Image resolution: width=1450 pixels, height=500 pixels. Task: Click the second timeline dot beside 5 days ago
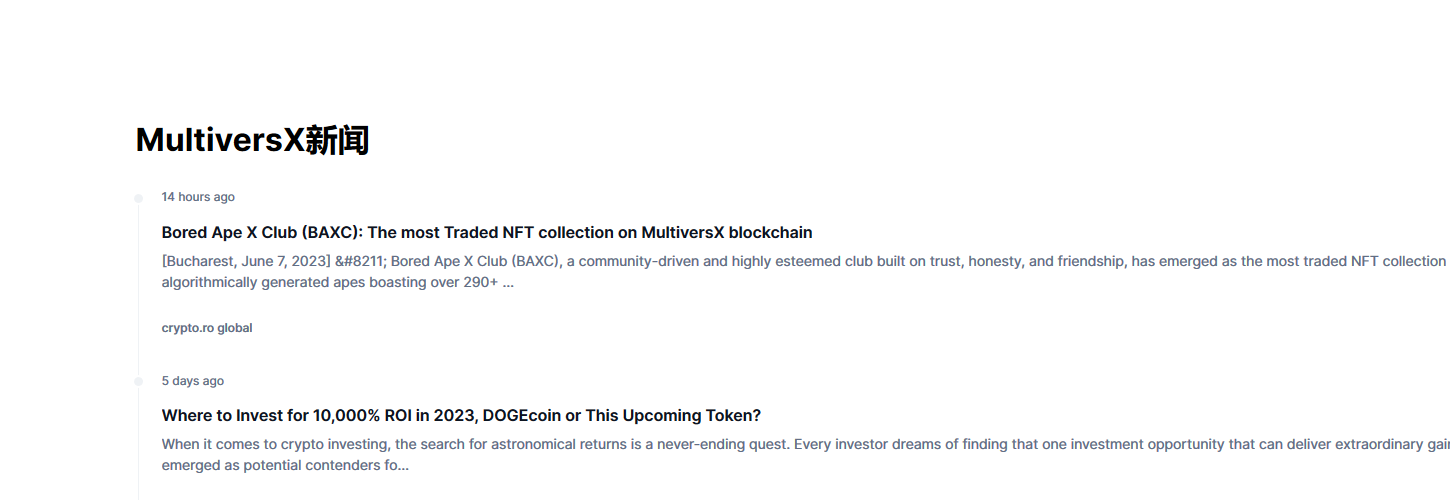pos(139,381)
